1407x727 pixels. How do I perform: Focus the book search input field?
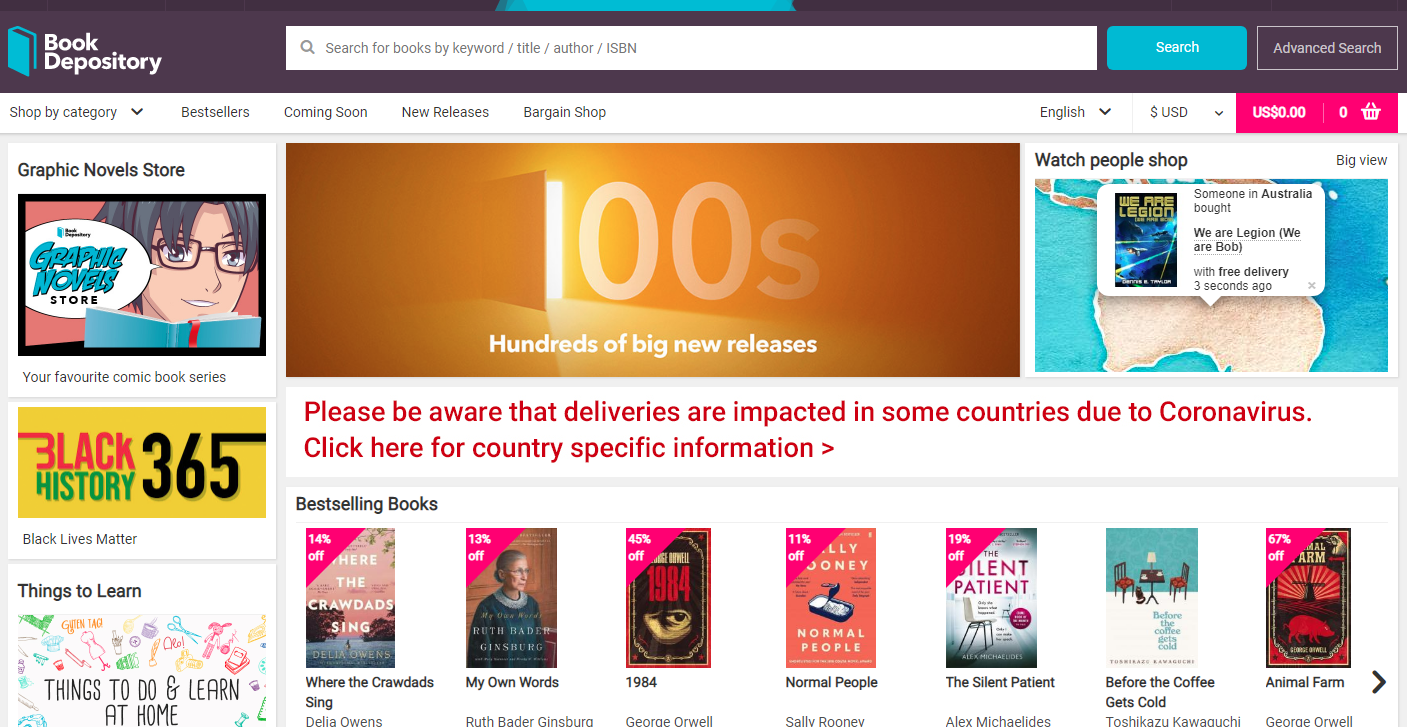click(691, 48)
